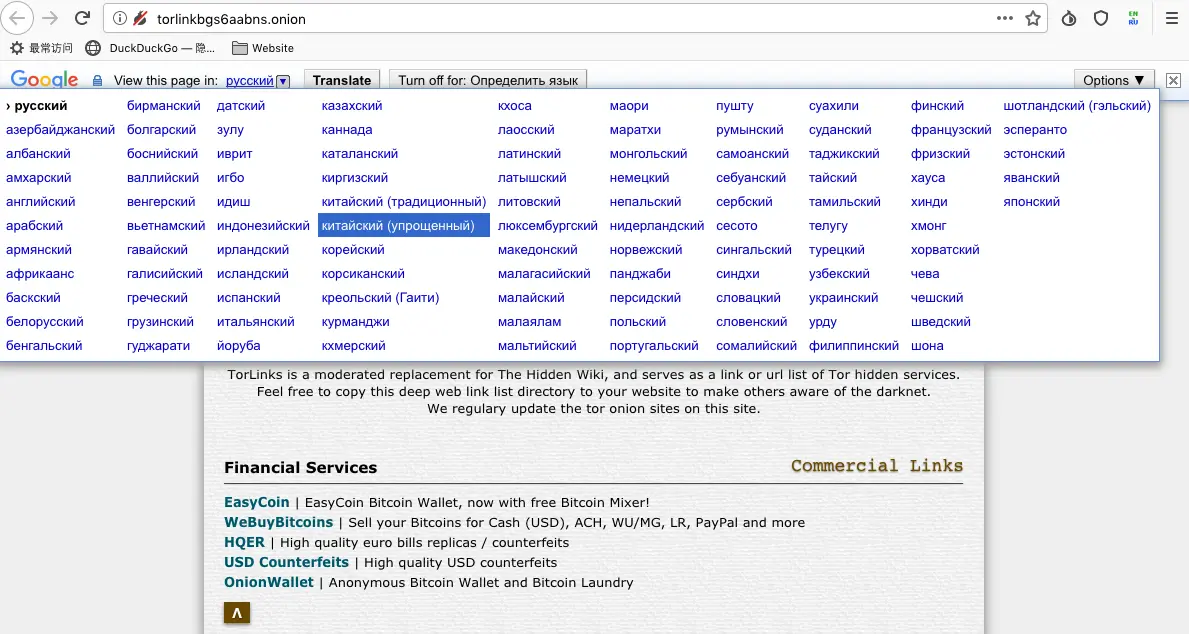Select гуджарати language
This screenshot has height=634, width=1189.
pyautogui.click(x=158, y=345)
